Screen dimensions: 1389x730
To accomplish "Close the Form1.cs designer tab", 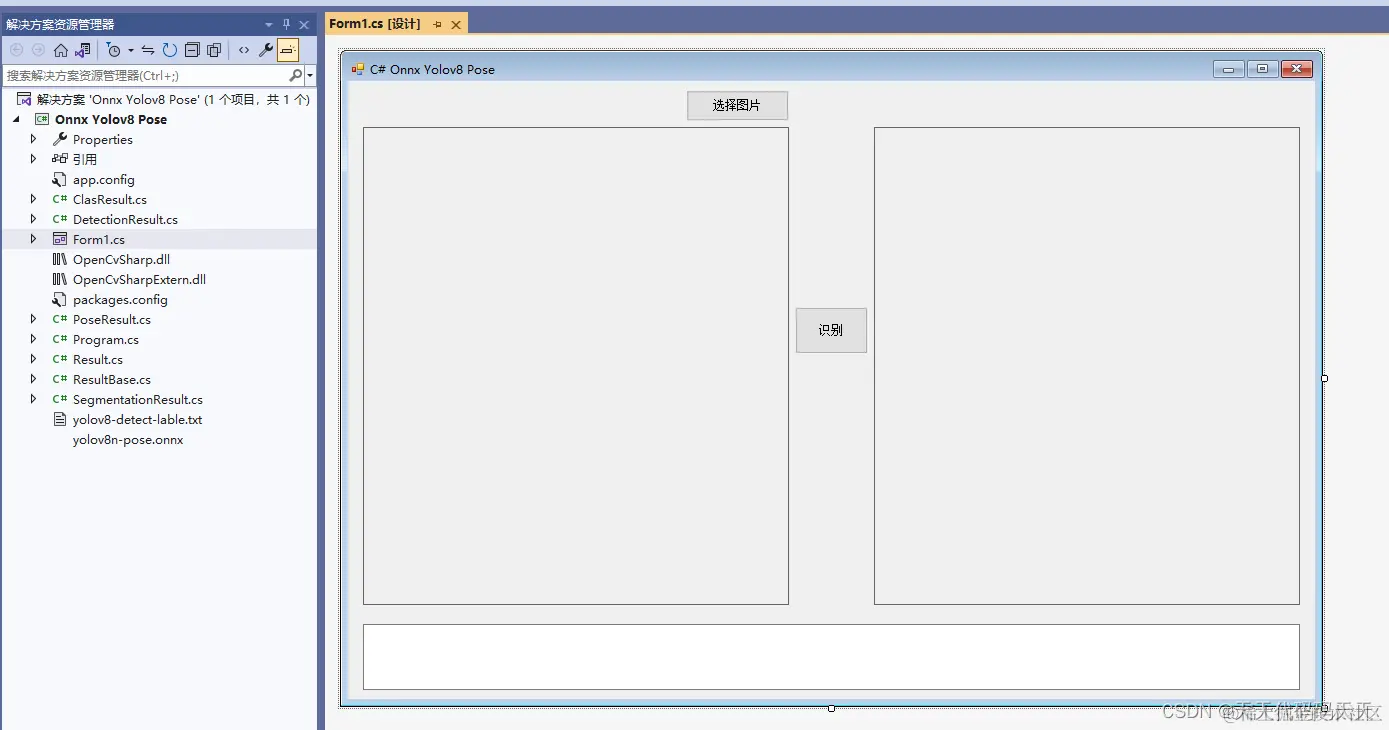I will click(456, 24).
